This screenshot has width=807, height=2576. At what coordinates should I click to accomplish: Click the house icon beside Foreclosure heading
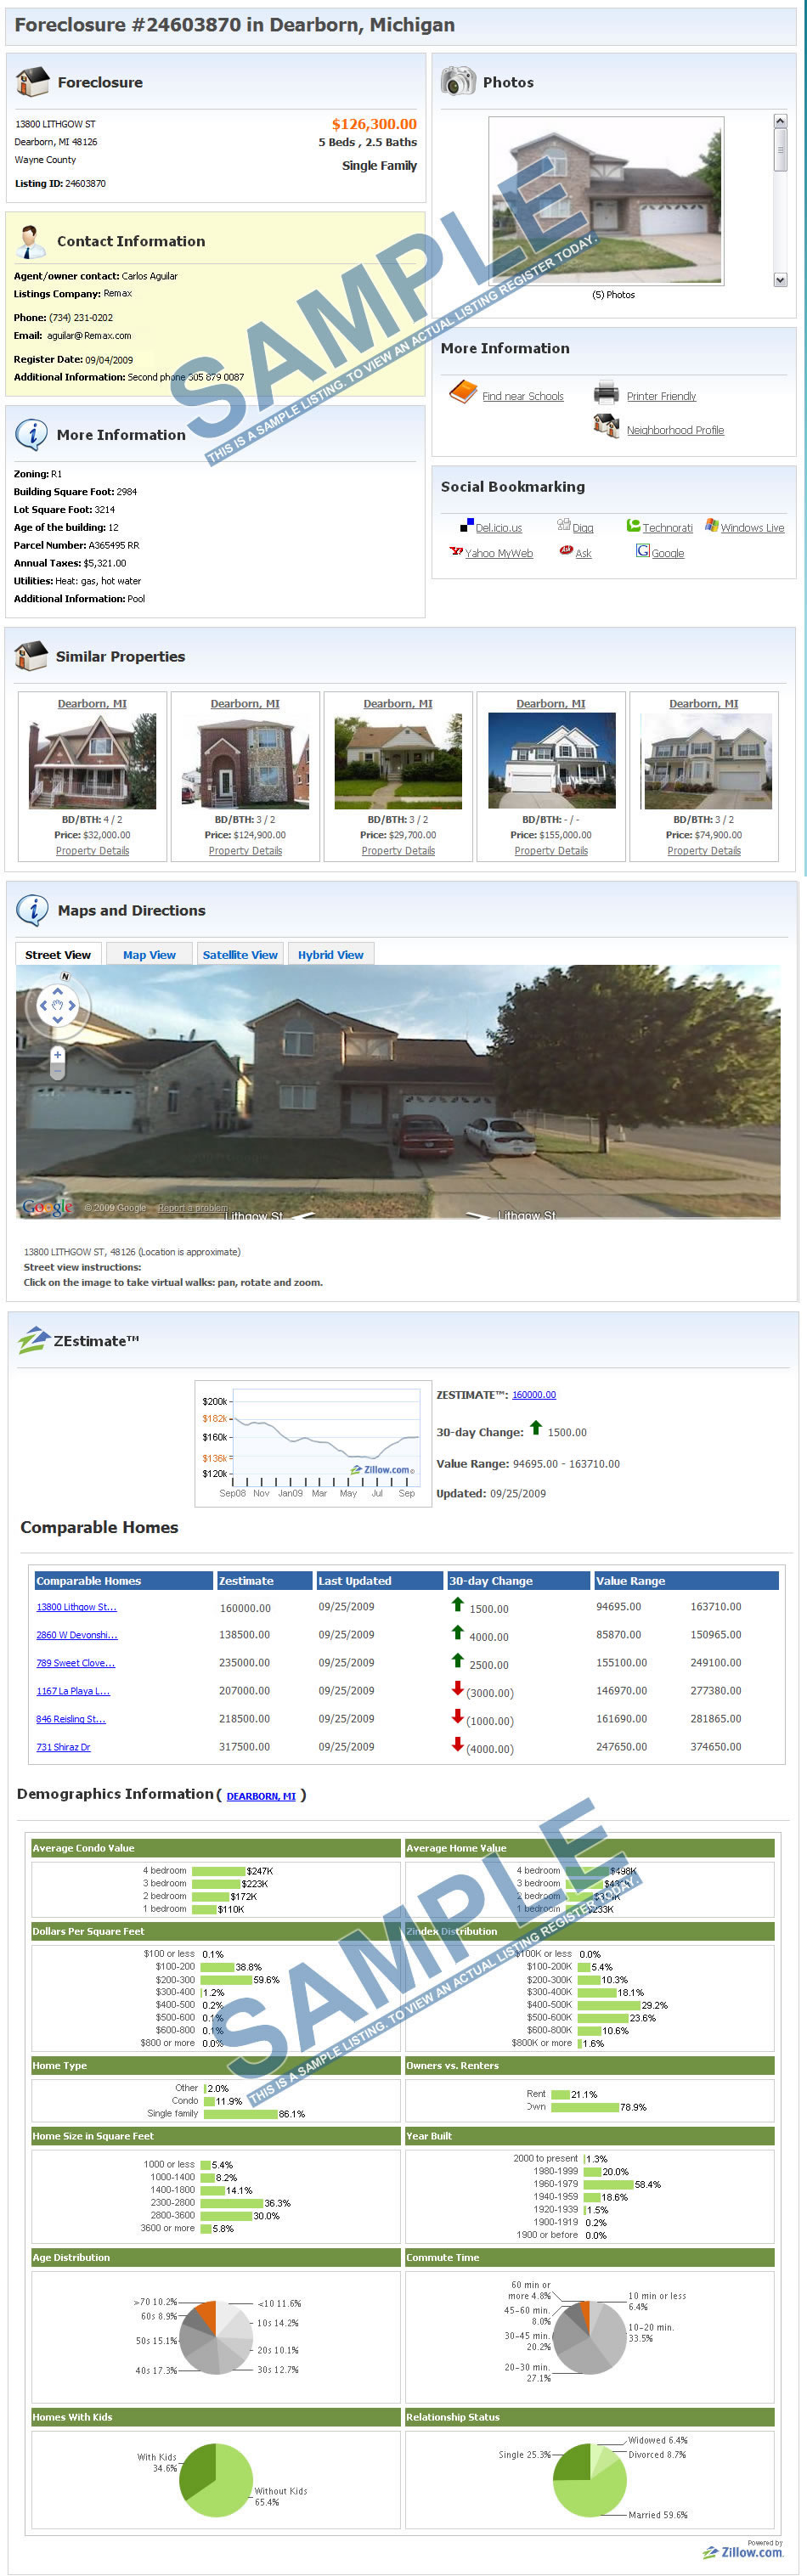point(33,81)
